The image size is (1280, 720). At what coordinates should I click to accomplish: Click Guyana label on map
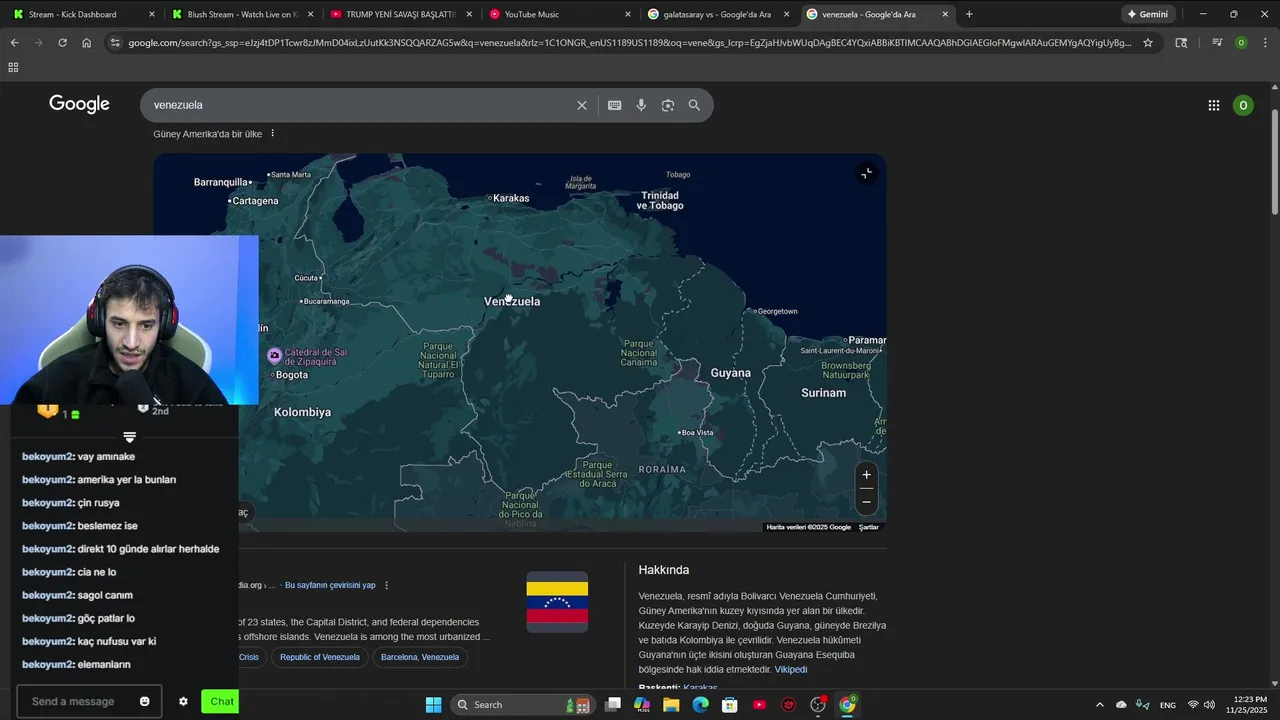[730, 373]
